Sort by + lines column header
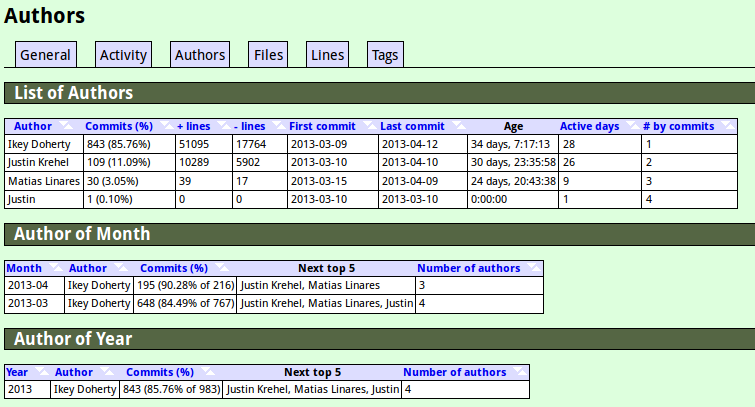This screenshot has height=407, width=755. coord(194,127)
